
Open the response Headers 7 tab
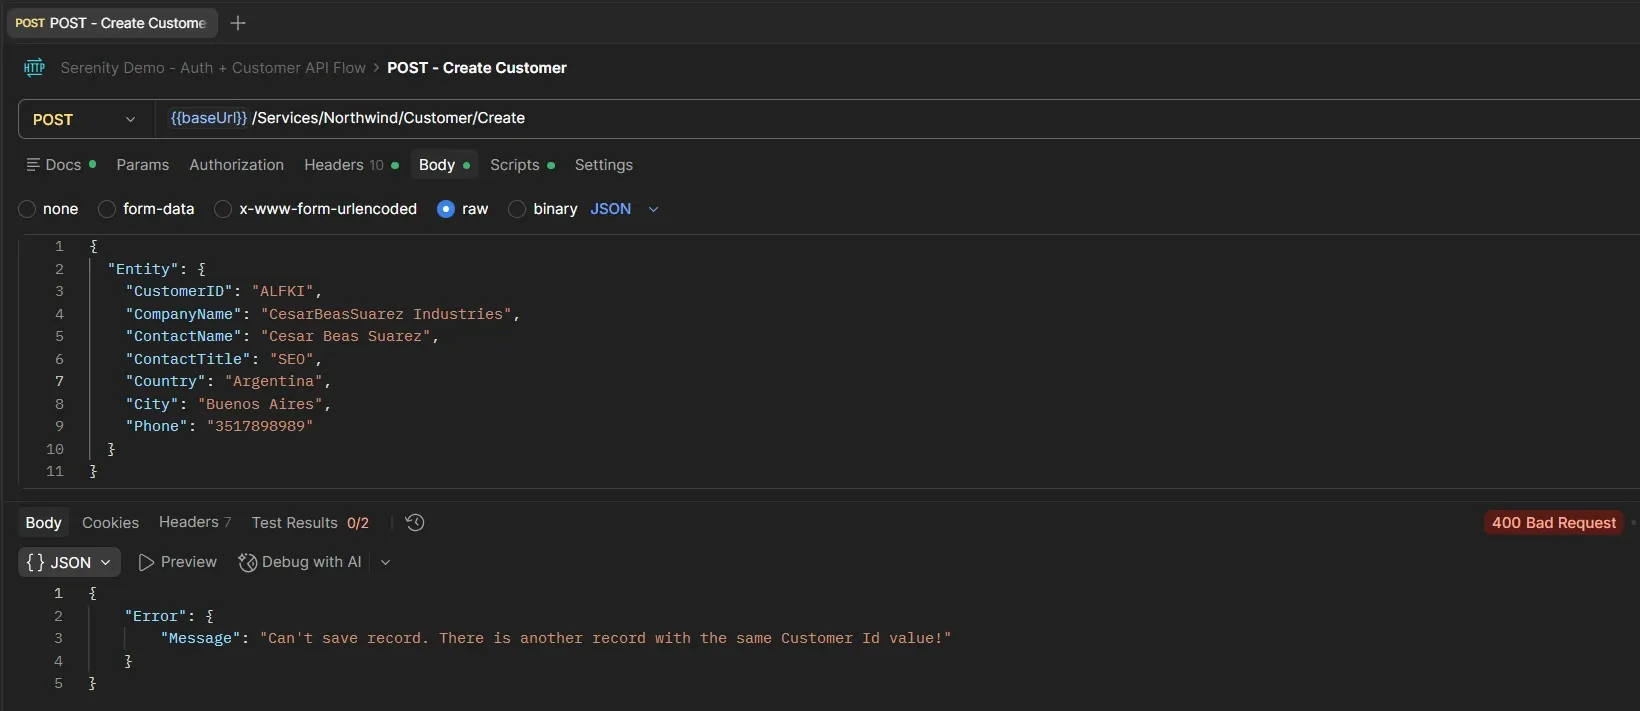195,522
